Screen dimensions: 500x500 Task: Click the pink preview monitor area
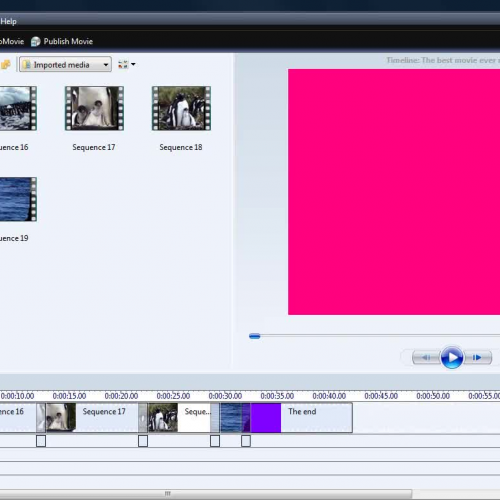394,192
